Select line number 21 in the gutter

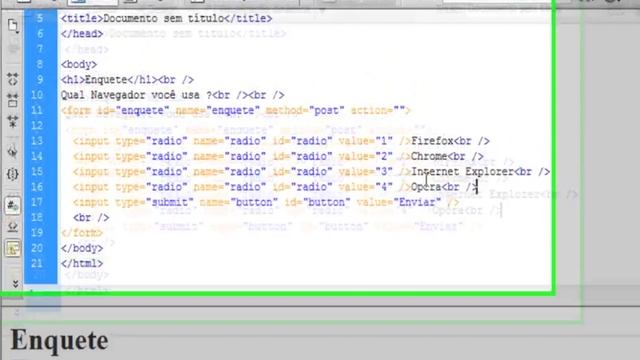[37, 263]
